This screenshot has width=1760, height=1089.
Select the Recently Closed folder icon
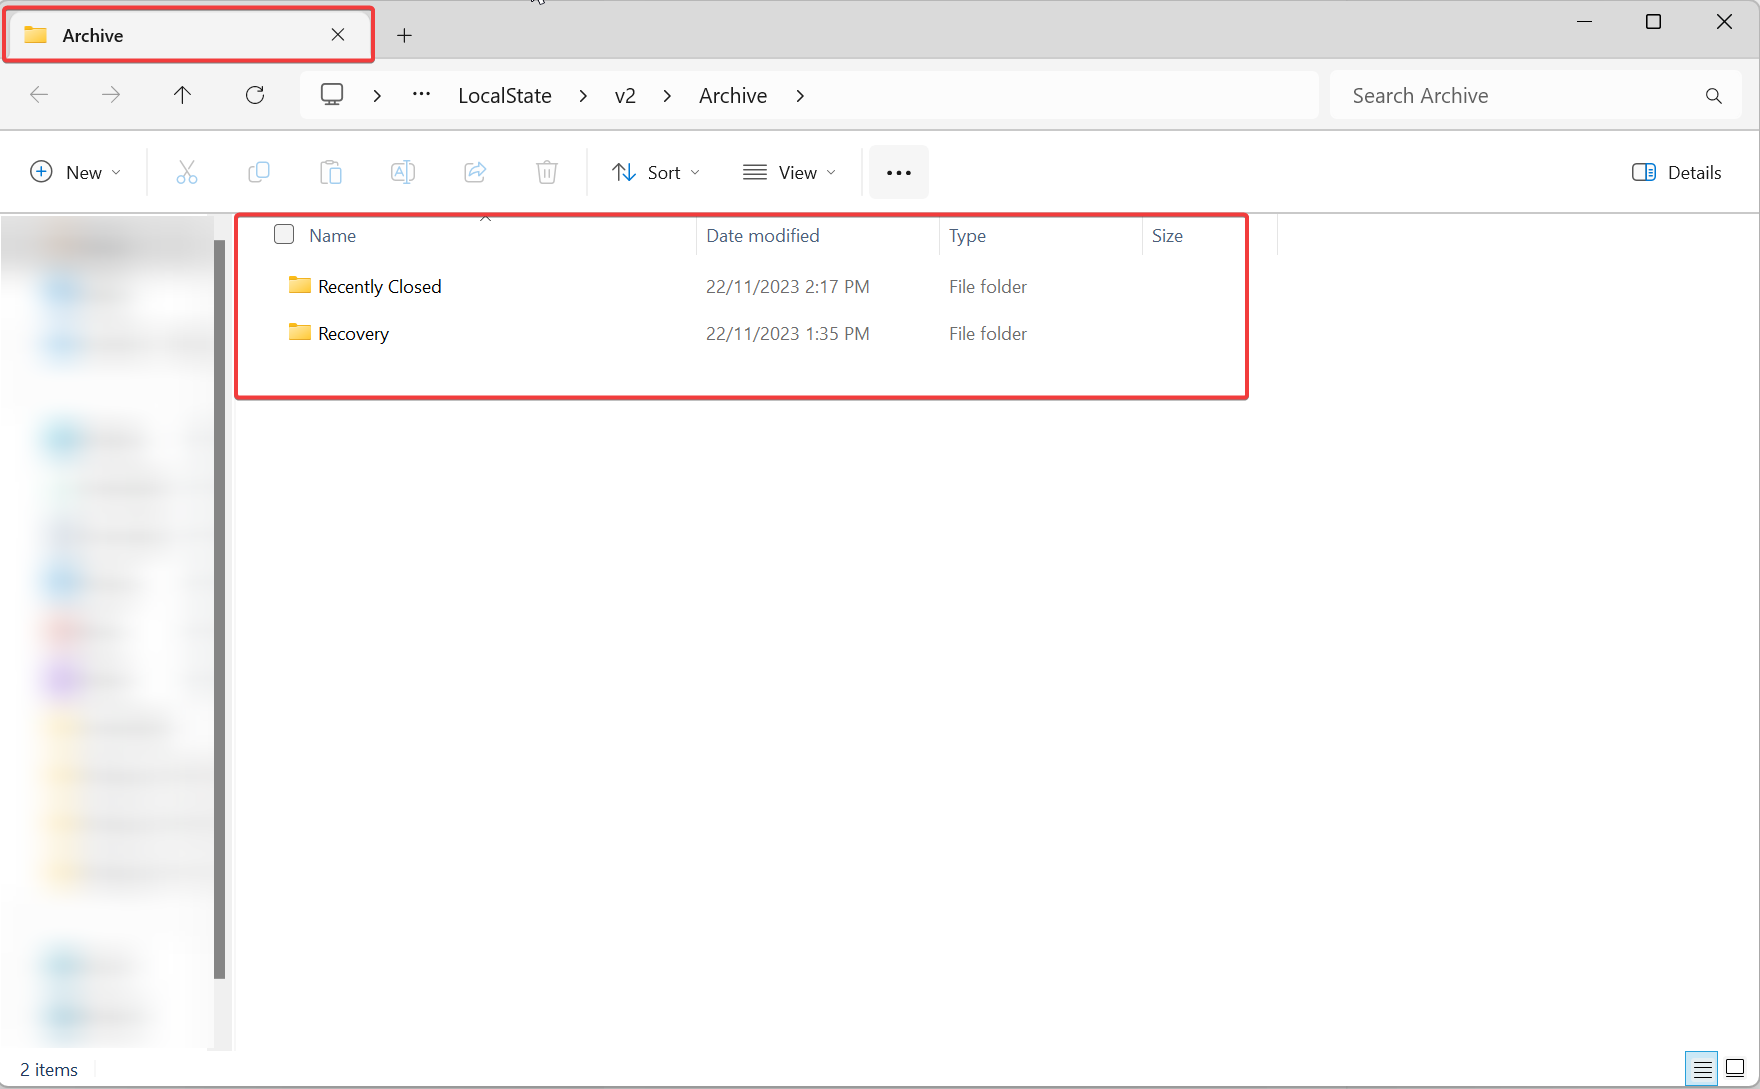point(300,285)
